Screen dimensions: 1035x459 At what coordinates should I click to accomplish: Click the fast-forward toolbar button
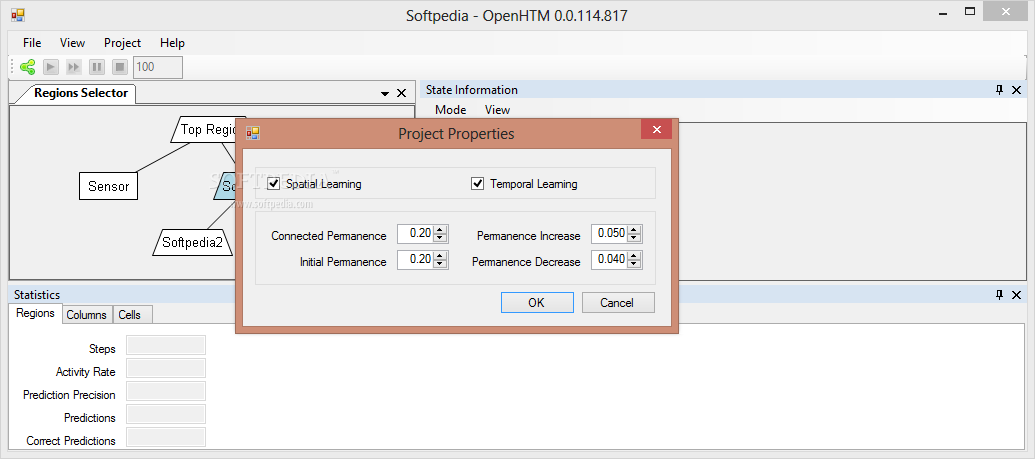(74, 67)
